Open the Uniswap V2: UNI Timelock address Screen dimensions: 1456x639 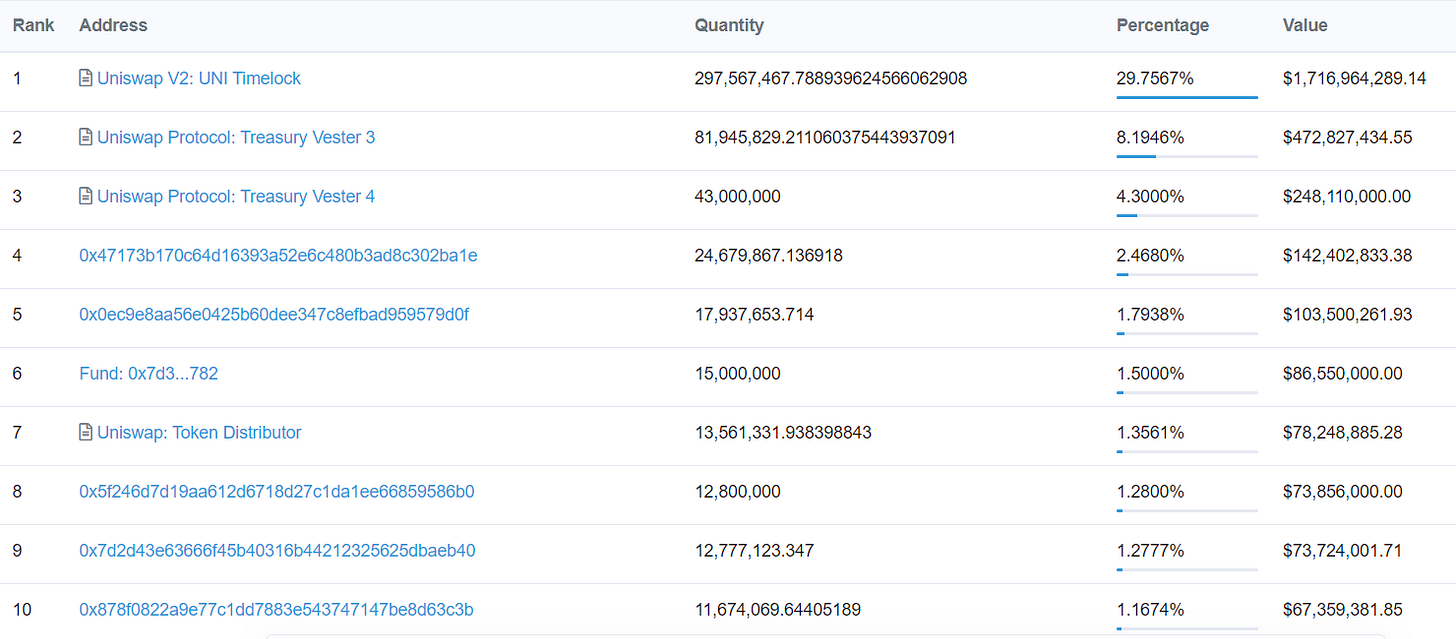click(x=199, y=78)
